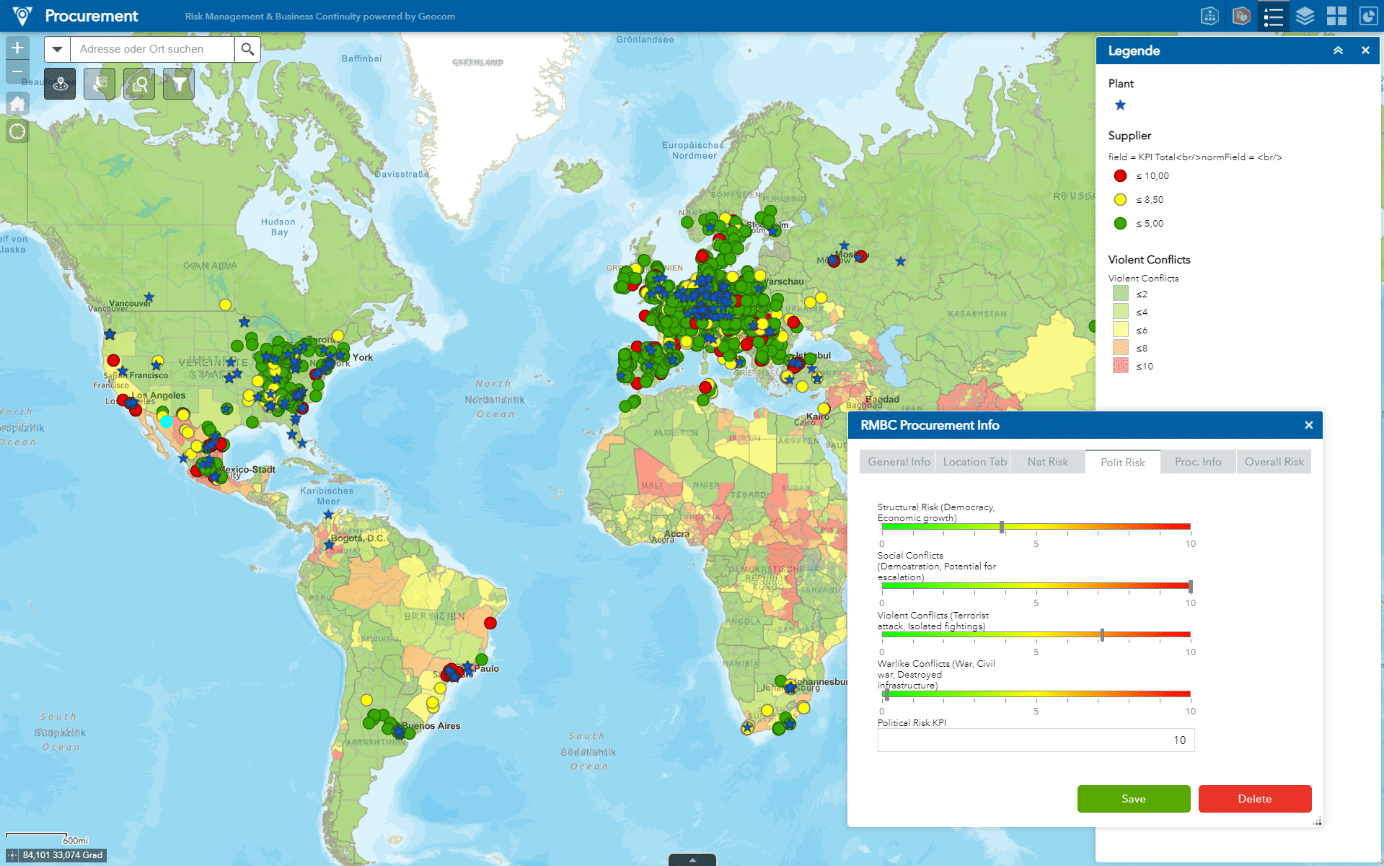
Task: Adjust the Violent Conflicts slider handle
Action: [x=1101, y=634]
